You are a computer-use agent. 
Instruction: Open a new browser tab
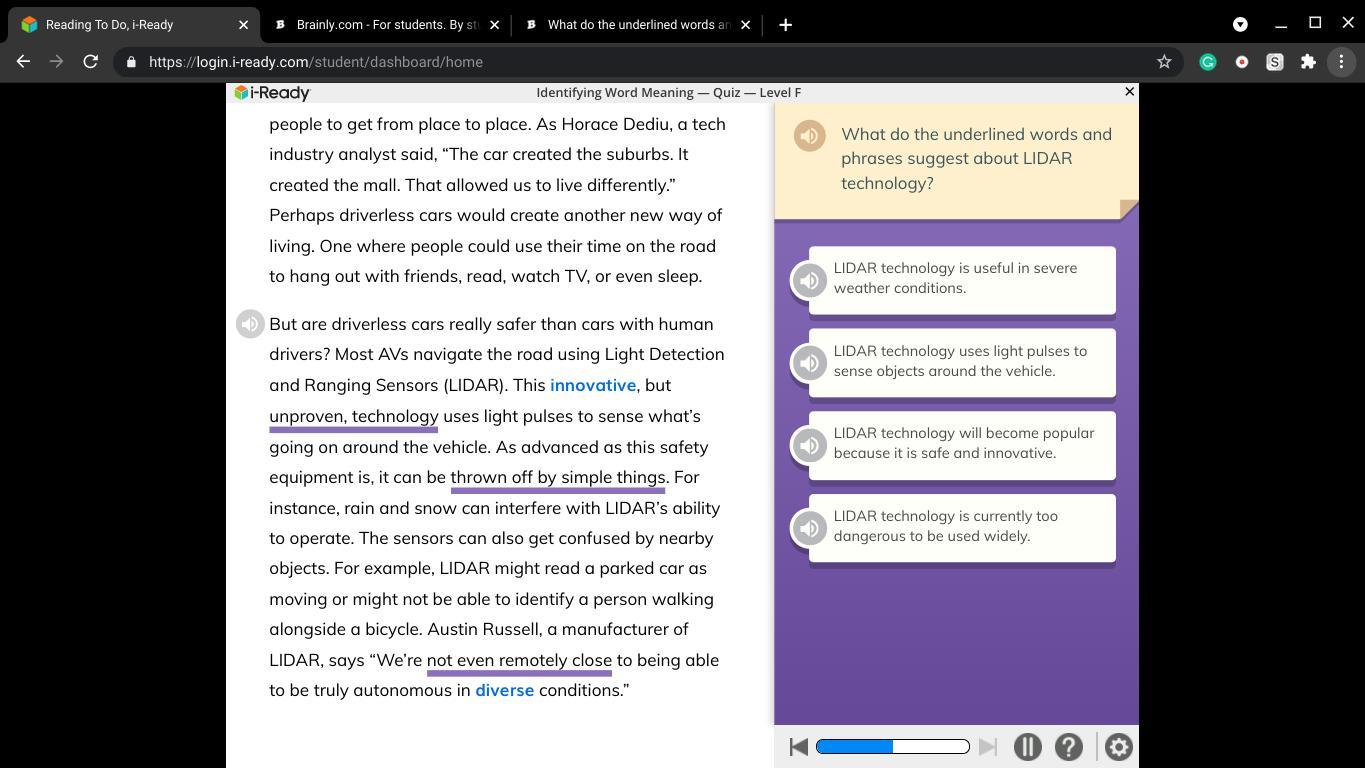click(786, 25)
